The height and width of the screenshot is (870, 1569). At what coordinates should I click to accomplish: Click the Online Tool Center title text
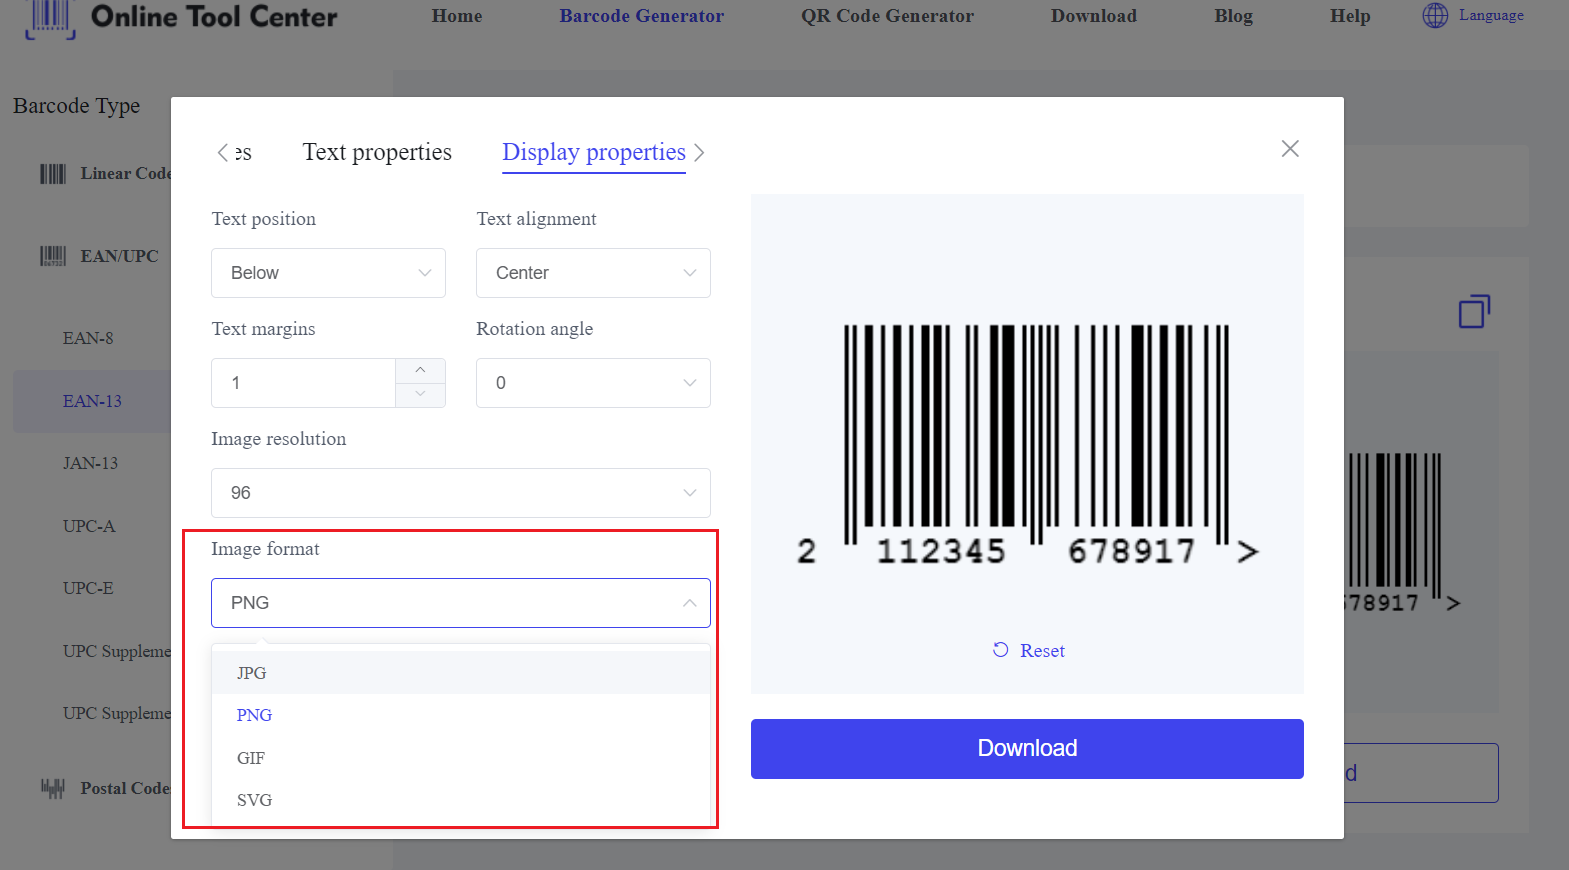pos(214,16)
